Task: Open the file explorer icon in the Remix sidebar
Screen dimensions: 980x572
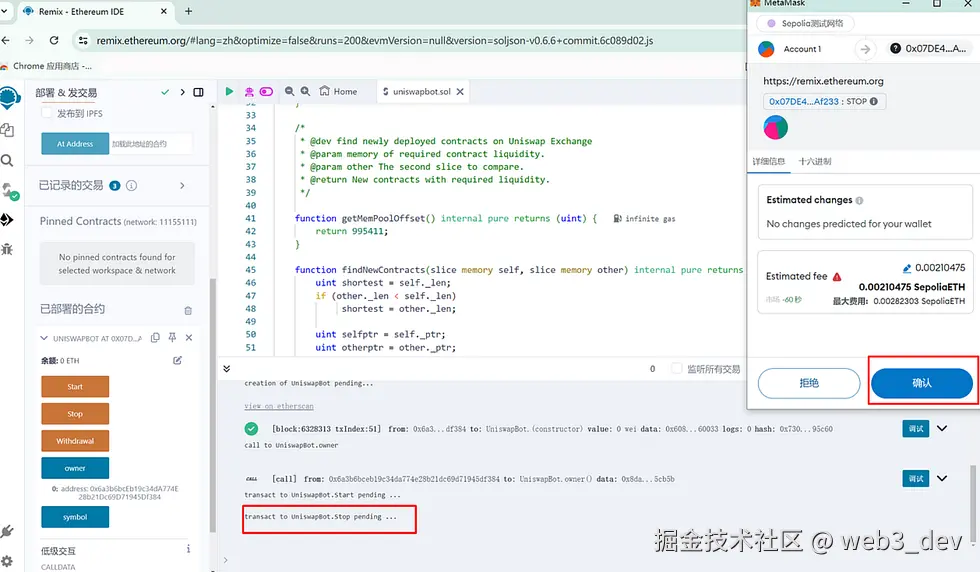Action: (x=7, y=129)
